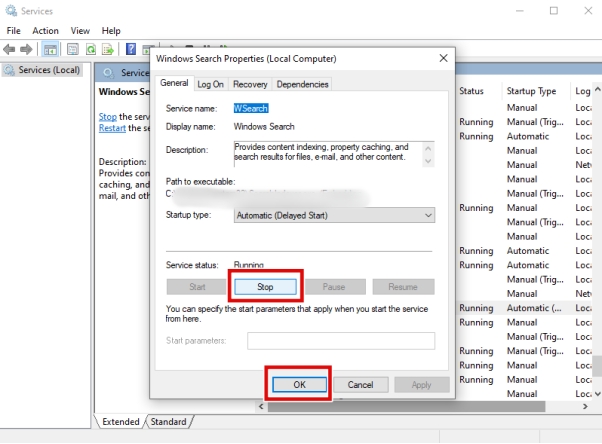This screenshot has height=444, width=602.
Task: Click the Properties toolbar icon
Action: click(70, 49)
